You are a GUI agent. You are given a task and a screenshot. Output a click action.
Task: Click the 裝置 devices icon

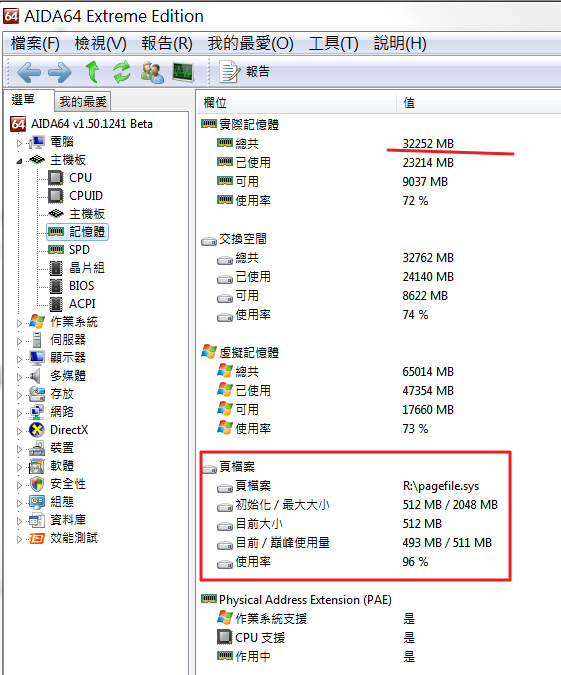[37, 448]
